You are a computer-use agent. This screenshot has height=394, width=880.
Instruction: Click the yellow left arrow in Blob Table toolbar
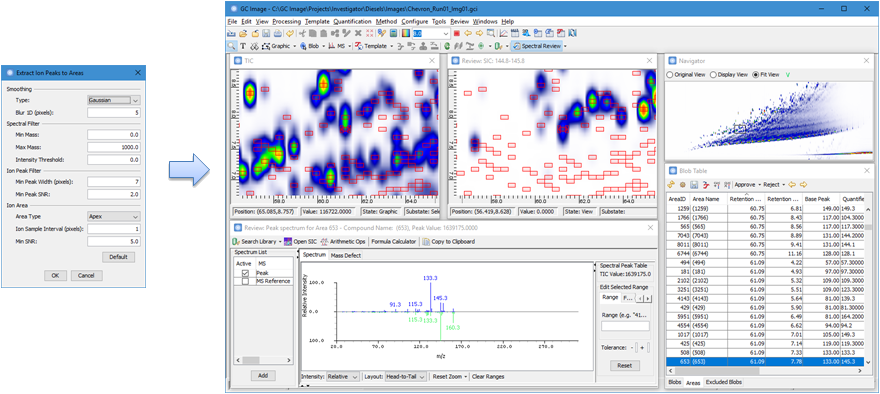[x=792, y=184]
